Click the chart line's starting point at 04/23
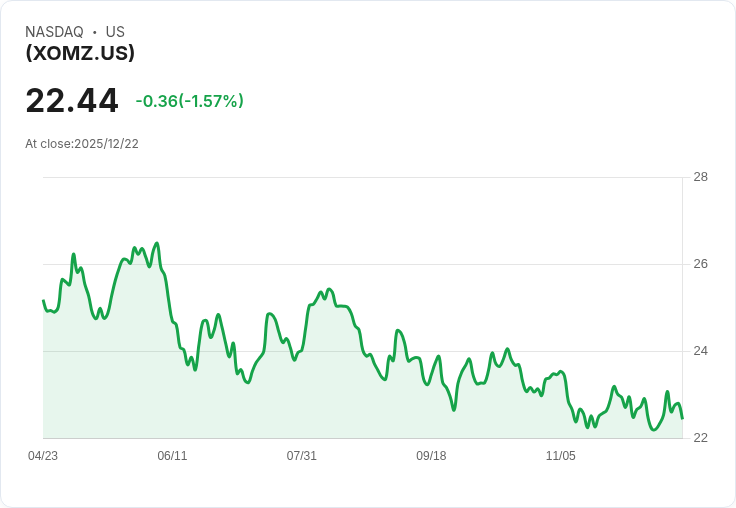The image size is (736, 508). click(x=43, y=300)
